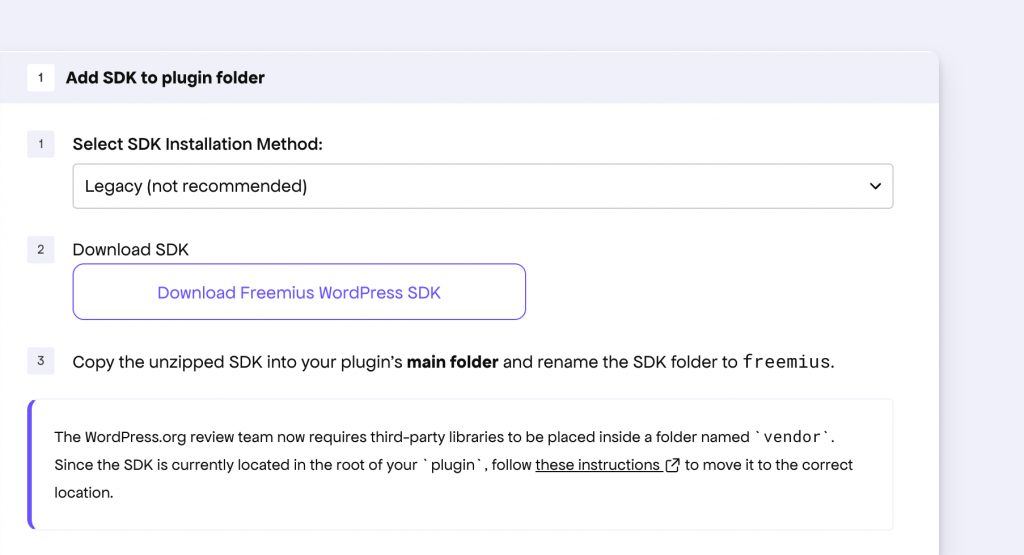
Task: Click the `plugin` code text in notice
Action: pos(453,465)
